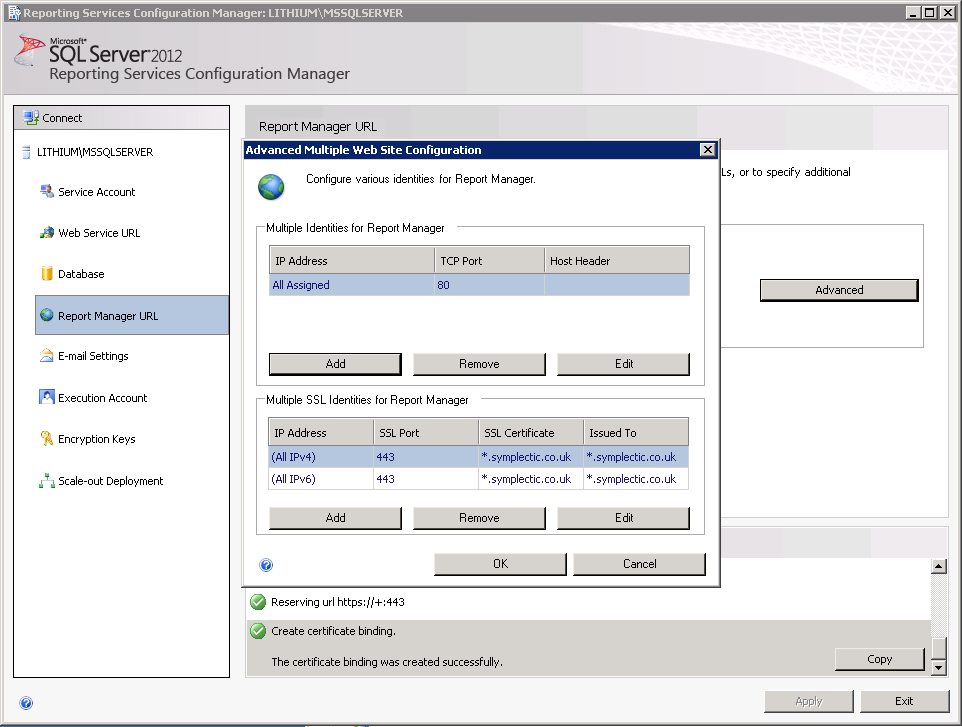Close the Advanced Multiple Web Site dialog
Viewport: 962px width, 727px height.
coord(707,150)
